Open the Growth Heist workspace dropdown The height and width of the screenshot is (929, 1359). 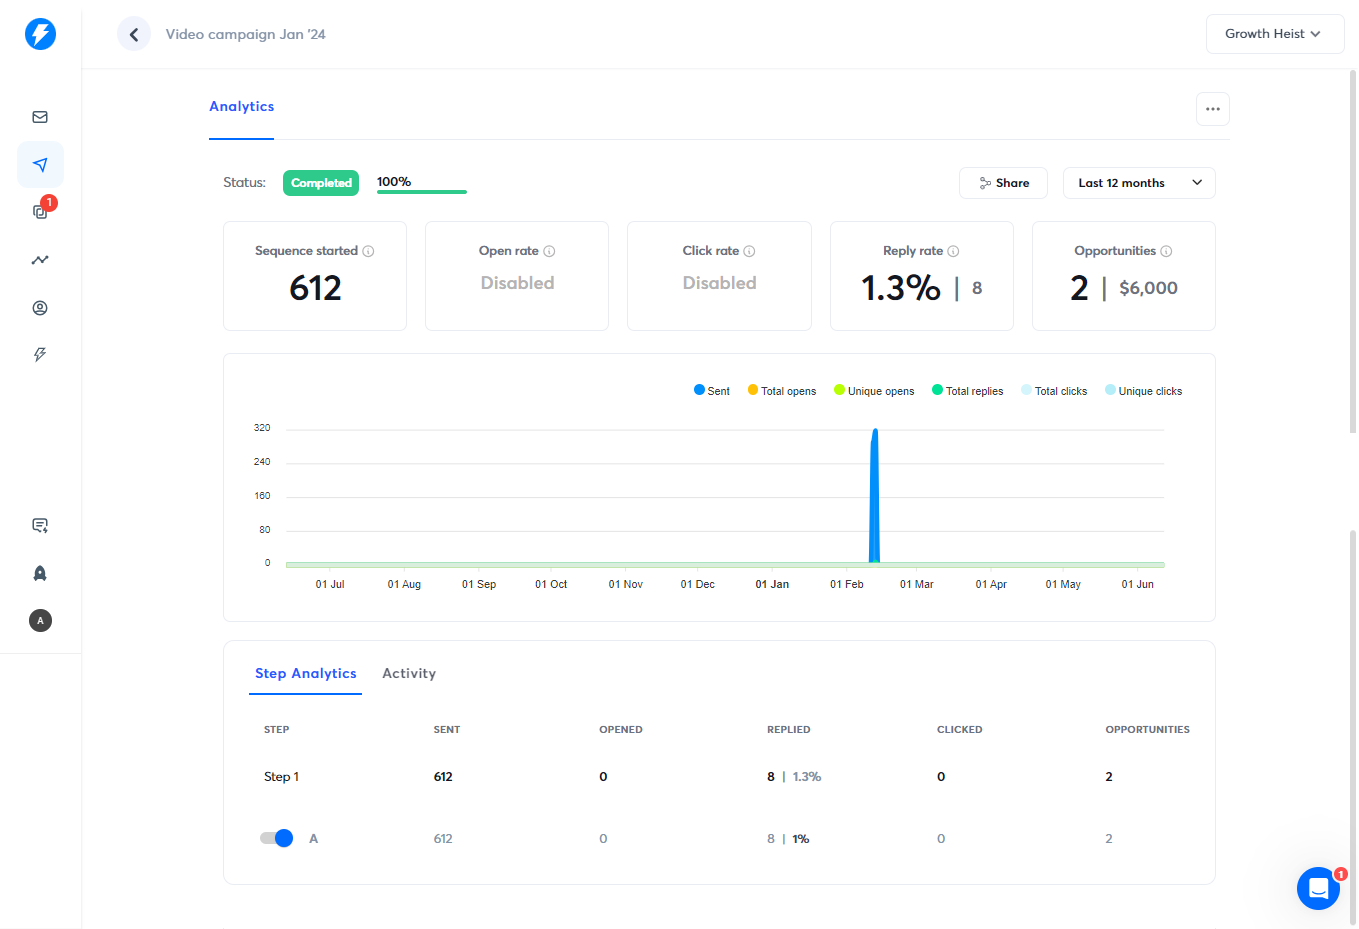(x=1275, y=34)
